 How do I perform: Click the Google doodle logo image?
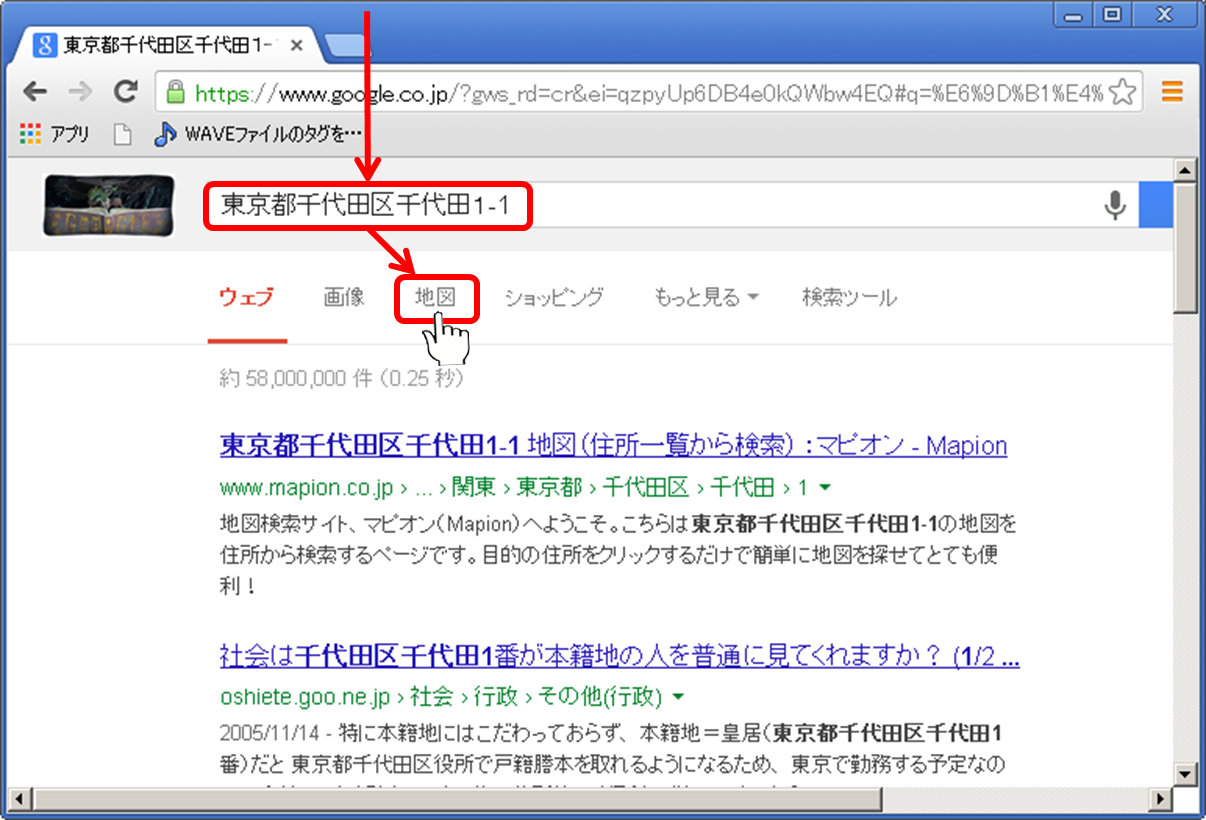point(109,207)
